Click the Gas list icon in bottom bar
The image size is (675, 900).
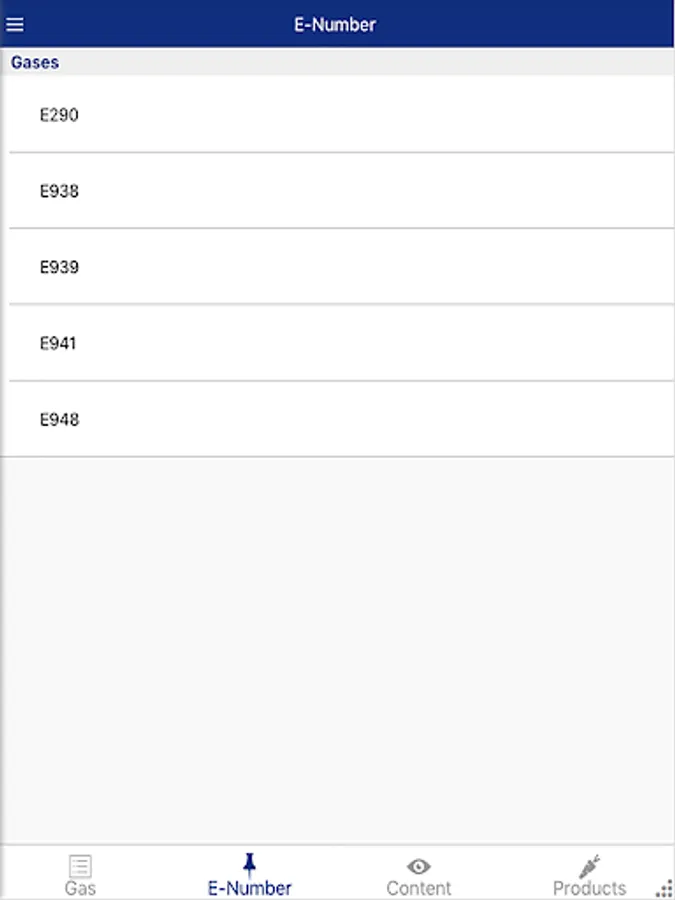tap(80, 866)
